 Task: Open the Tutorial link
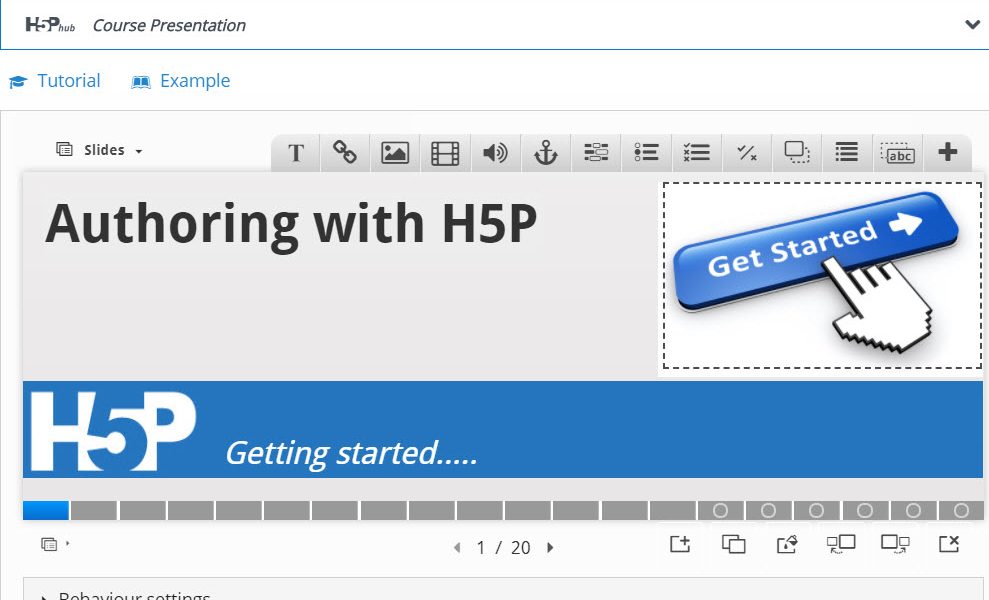coord(55,81)
